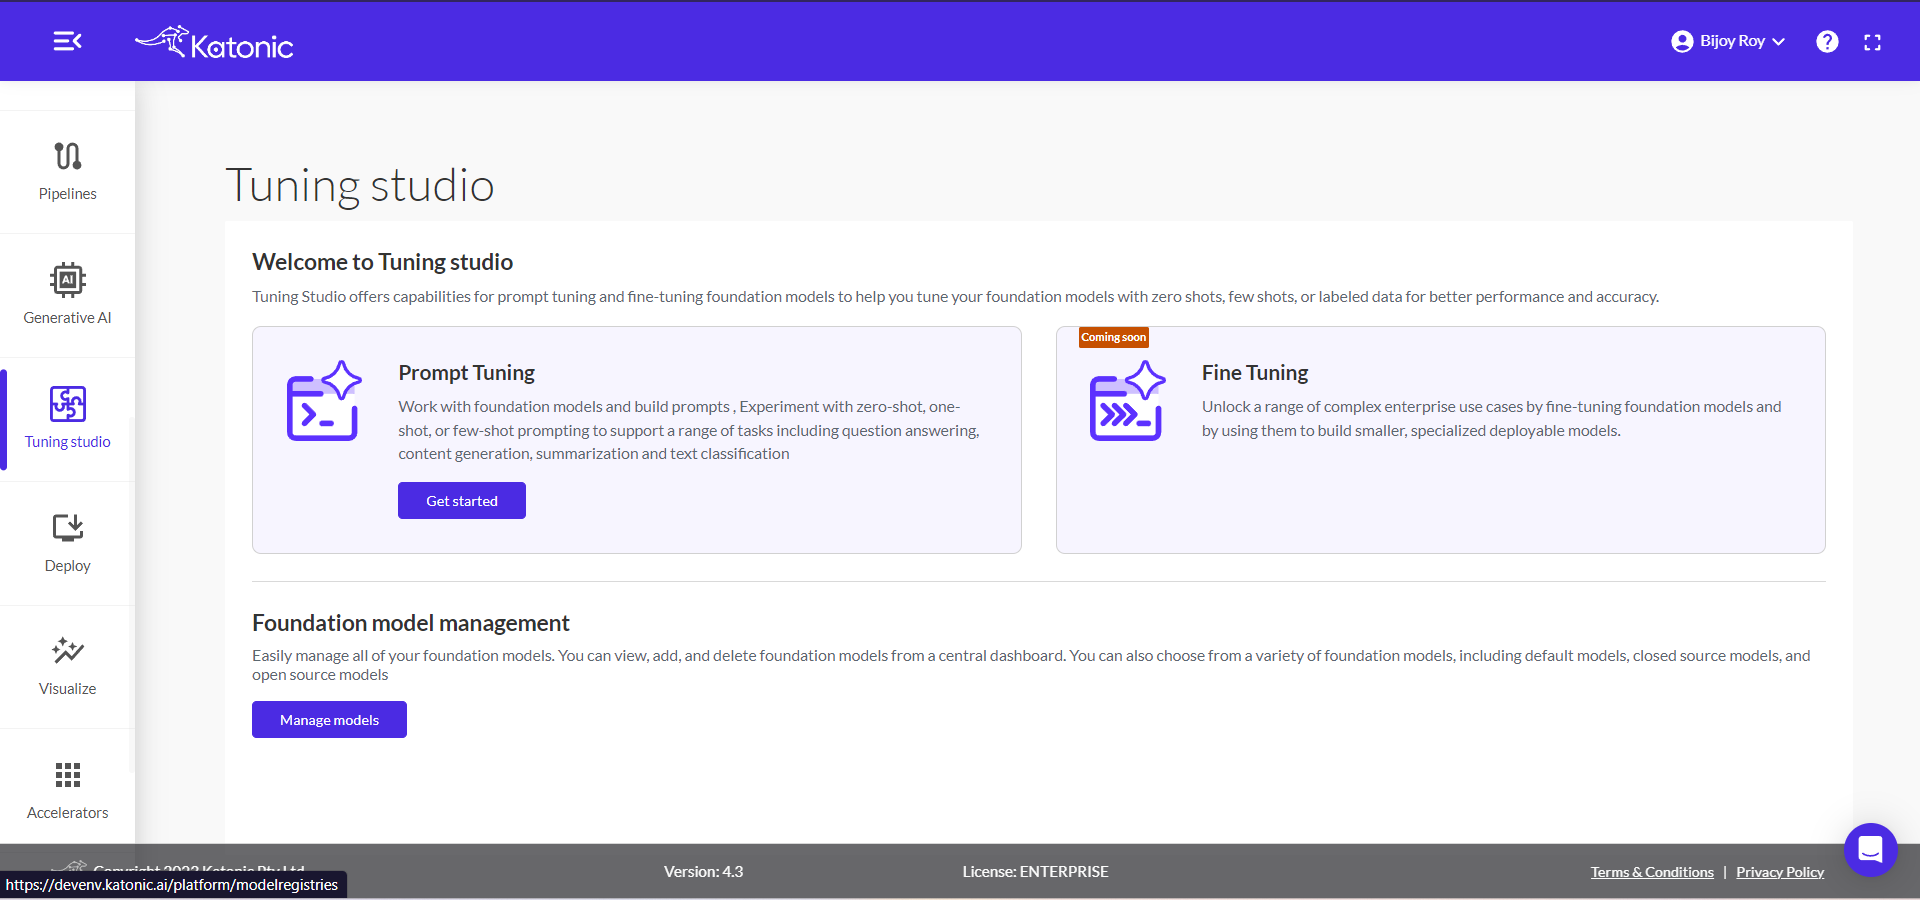Collapse the sidebar with hamburger icon

coord(67,41)
